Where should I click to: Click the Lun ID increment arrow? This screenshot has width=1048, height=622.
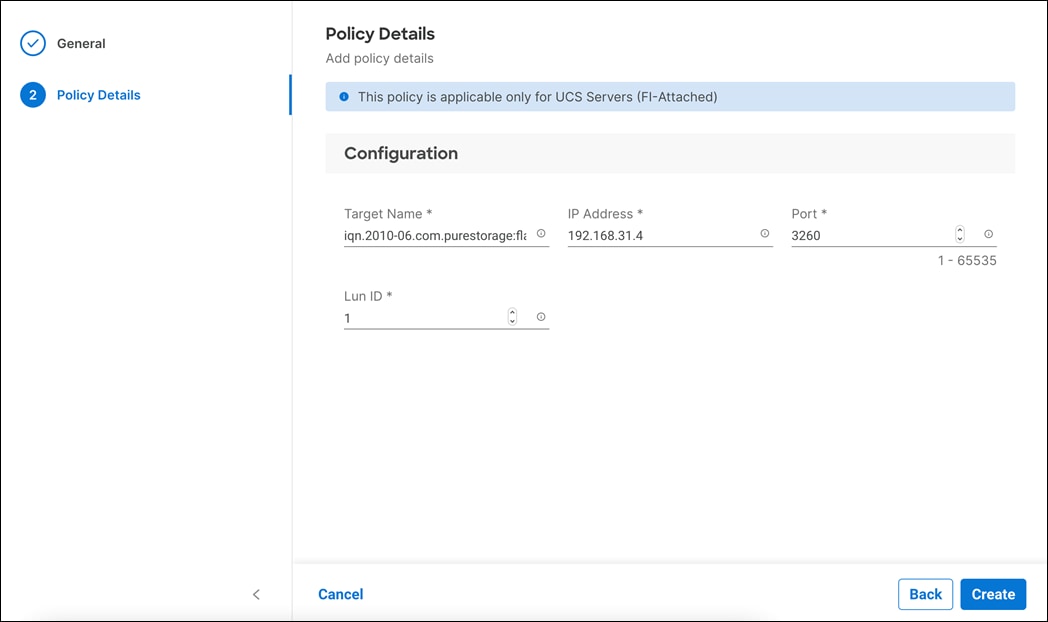click(x=512, y=312)
